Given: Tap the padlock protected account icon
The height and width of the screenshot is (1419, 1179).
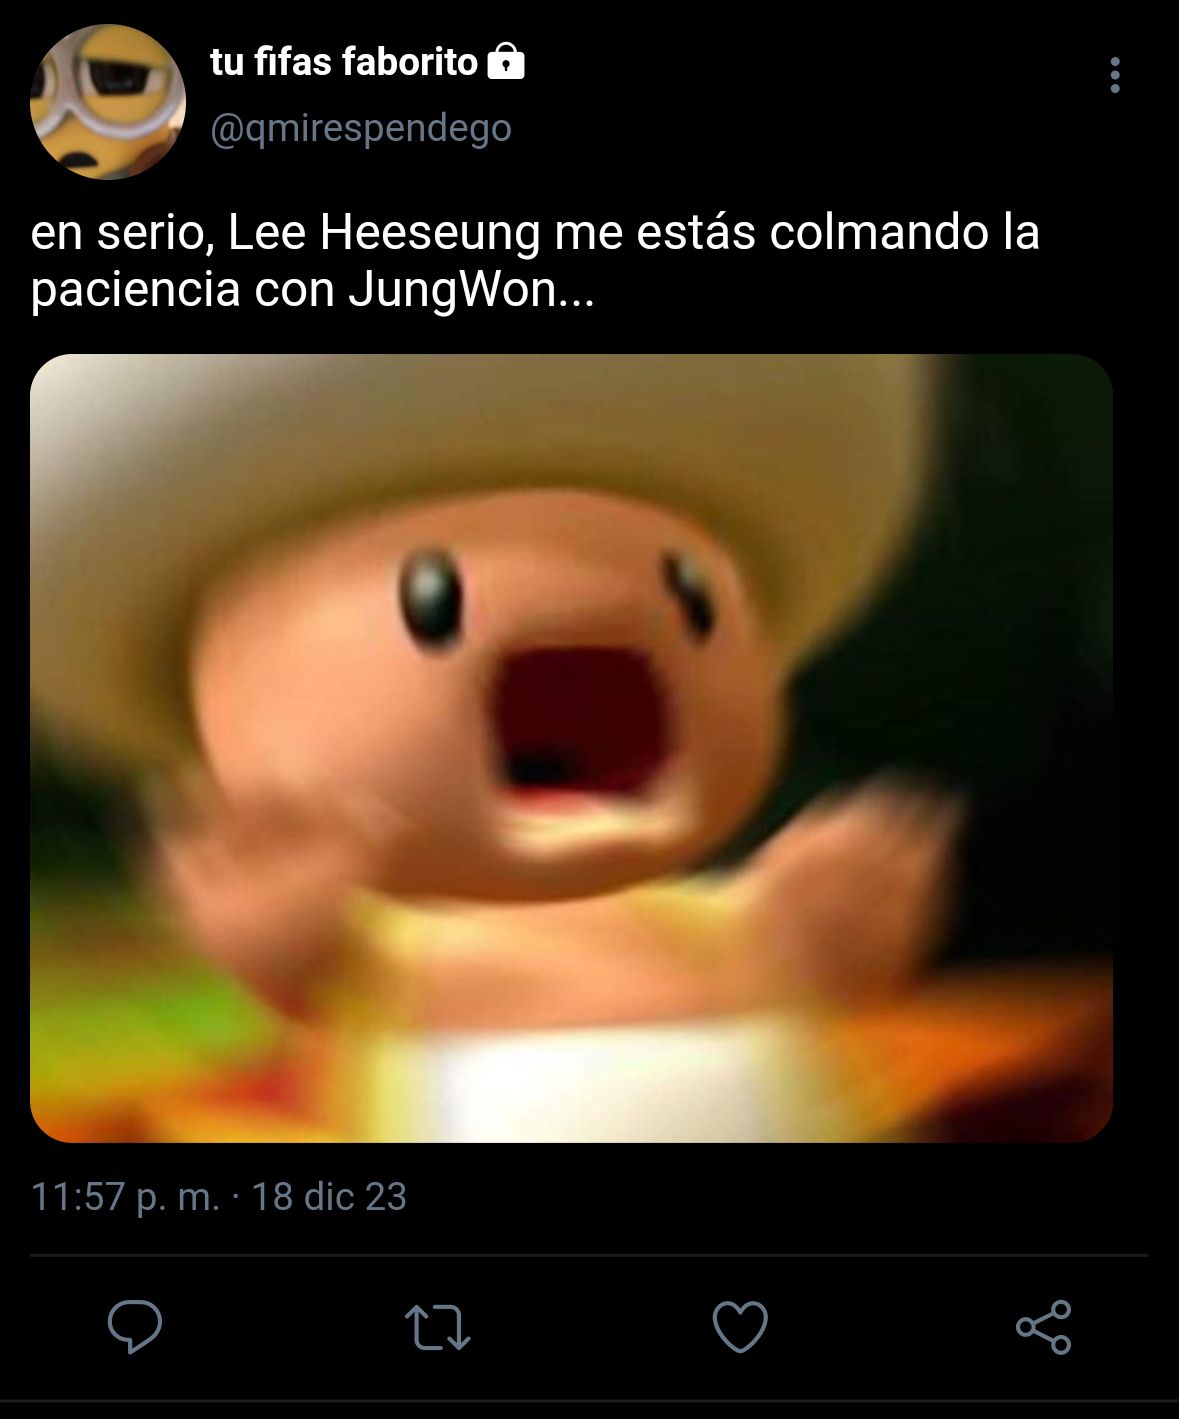Looking at the screenshot, I should pyautogui.click(x=505, y=62).
